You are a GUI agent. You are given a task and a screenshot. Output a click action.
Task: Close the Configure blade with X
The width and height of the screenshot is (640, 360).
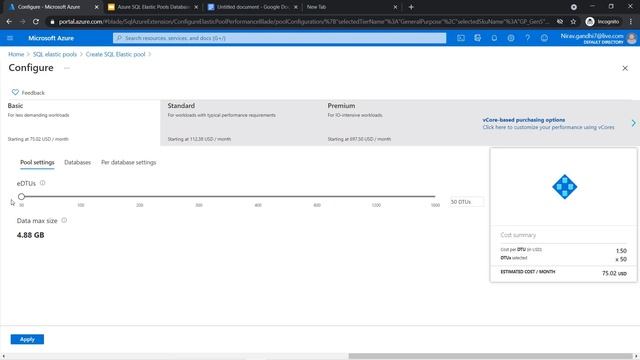click(x=625, y=68)
